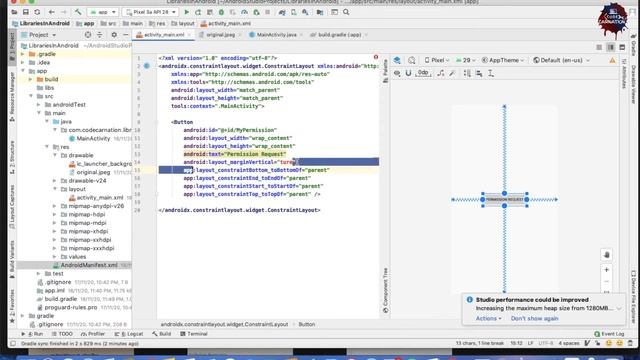Click Don't show again in notification

point(534,318)
